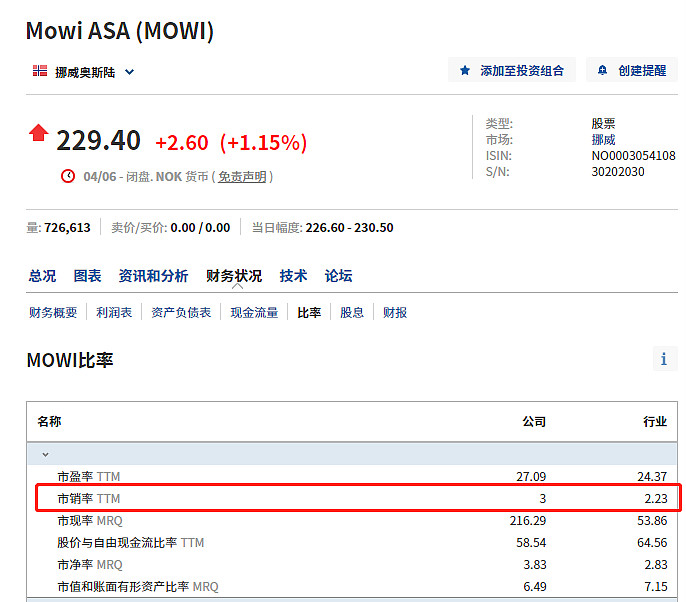Switch to the 技术 tab
Viewport: 686px width, 602px height.
[x=294, y=276]
